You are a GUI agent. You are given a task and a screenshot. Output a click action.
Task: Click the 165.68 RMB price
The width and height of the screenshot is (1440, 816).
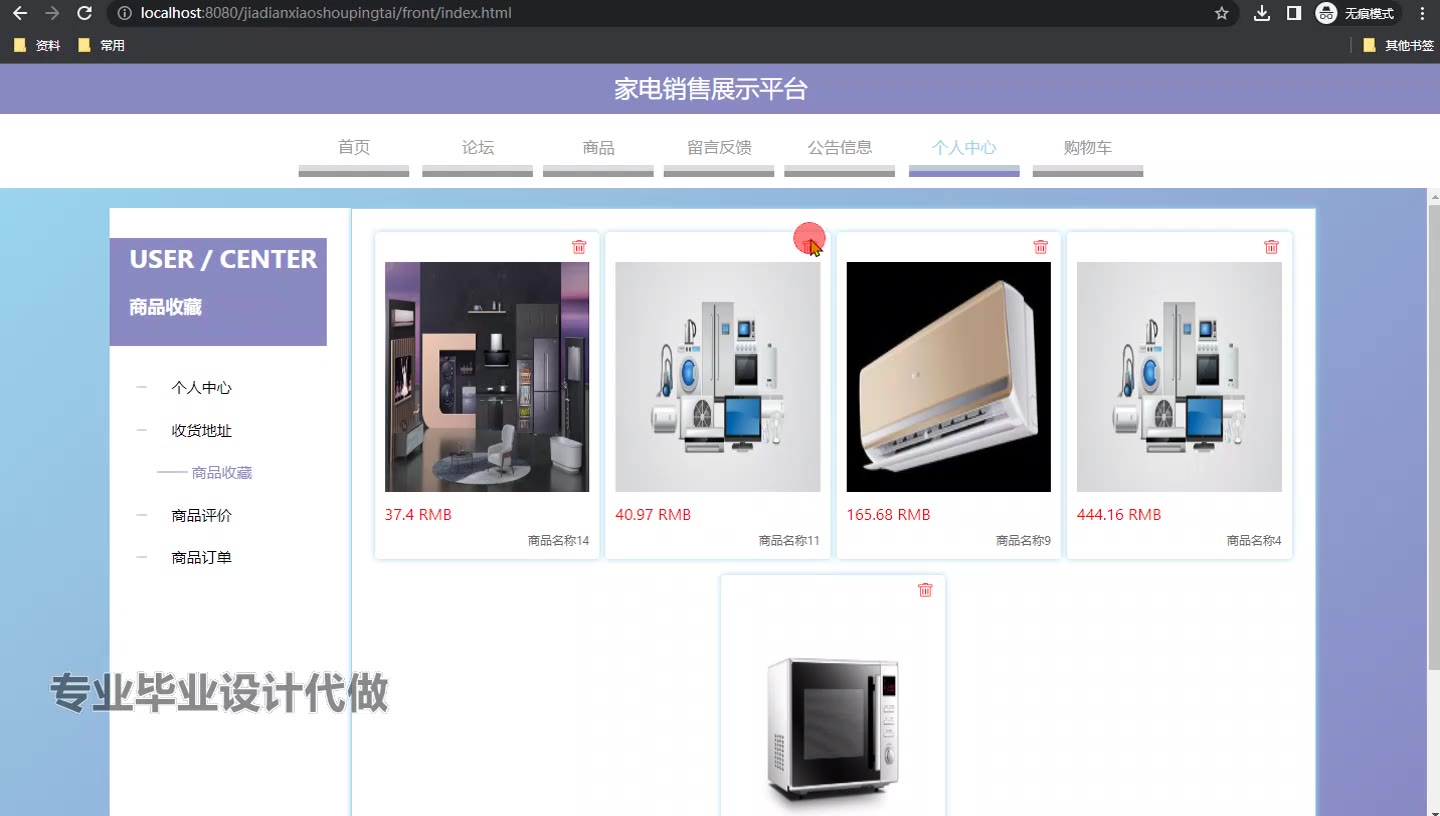(888, 515)
